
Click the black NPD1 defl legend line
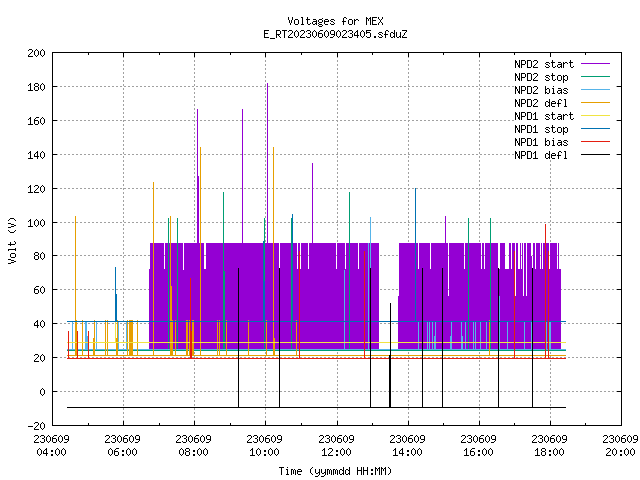coord(595,155)
